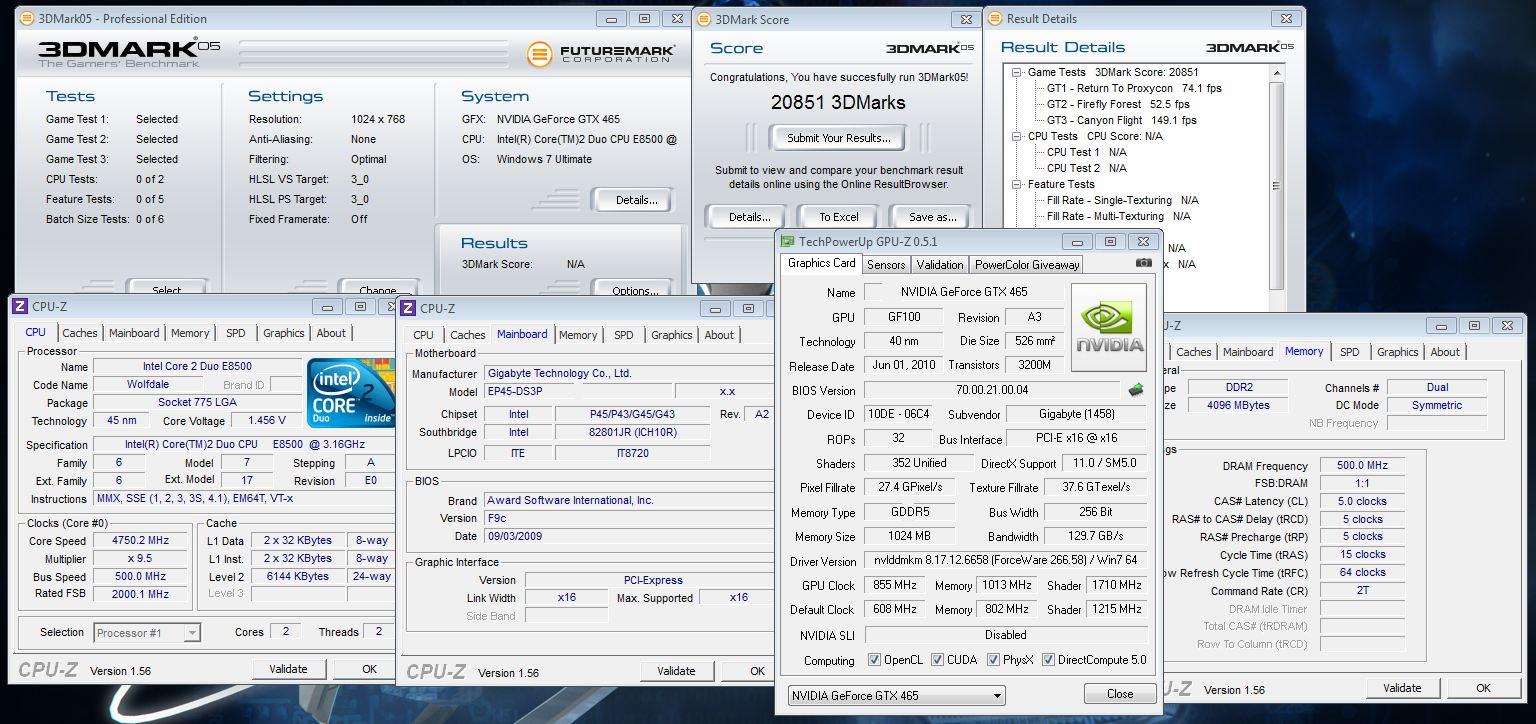
Task: Click the Futuremark Corporation logo in 3DMark05
Action: [x=601, y=53]
